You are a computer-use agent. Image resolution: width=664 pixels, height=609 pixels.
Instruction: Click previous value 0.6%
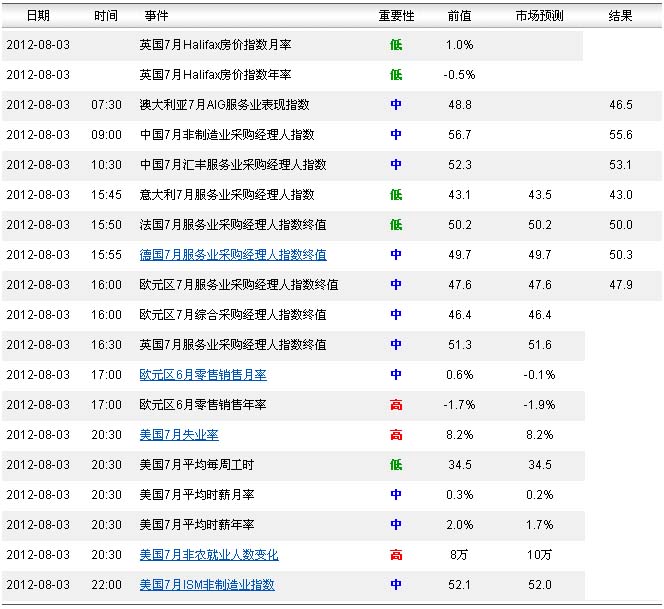pos(459,375)
